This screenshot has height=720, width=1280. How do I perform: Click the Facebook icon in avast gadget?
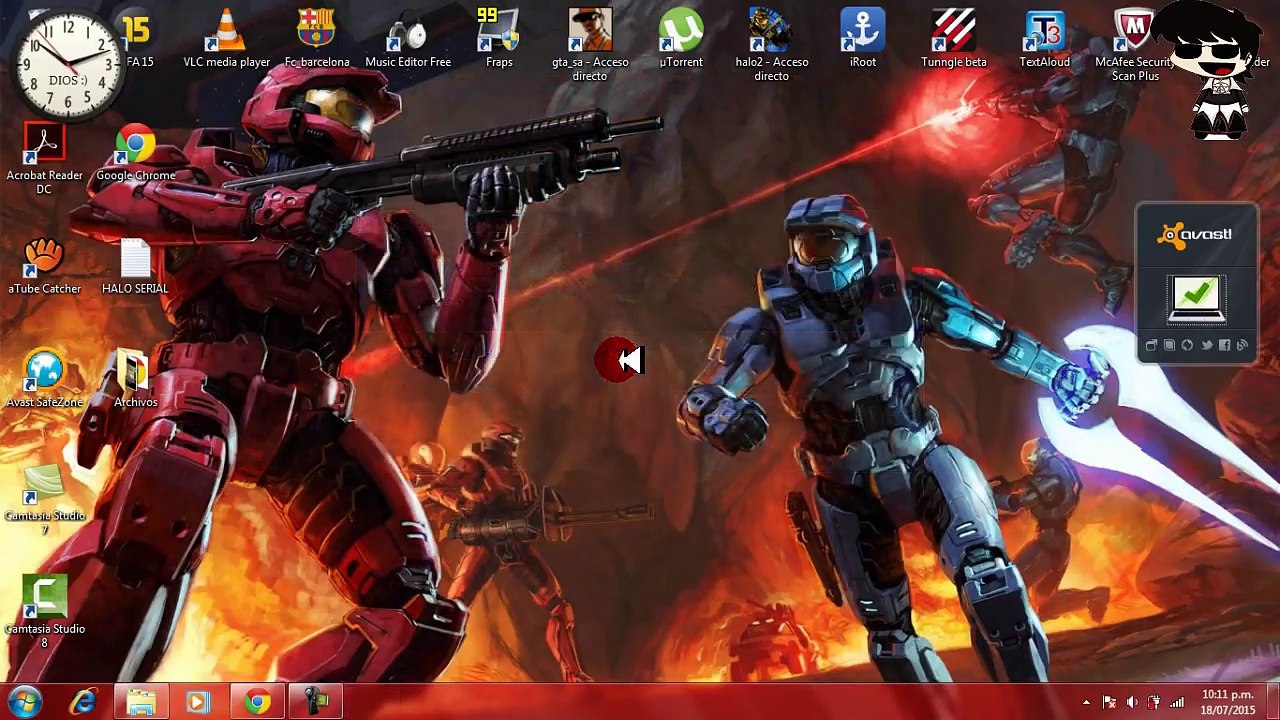tap(1224, 345)
